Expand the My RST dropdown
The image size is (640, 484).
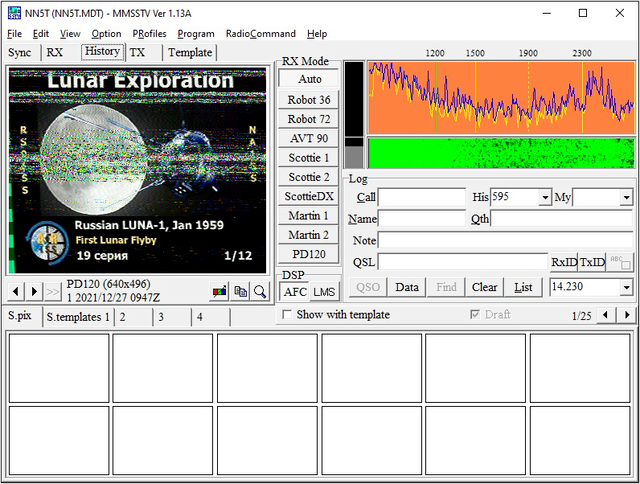pos(626,198)
